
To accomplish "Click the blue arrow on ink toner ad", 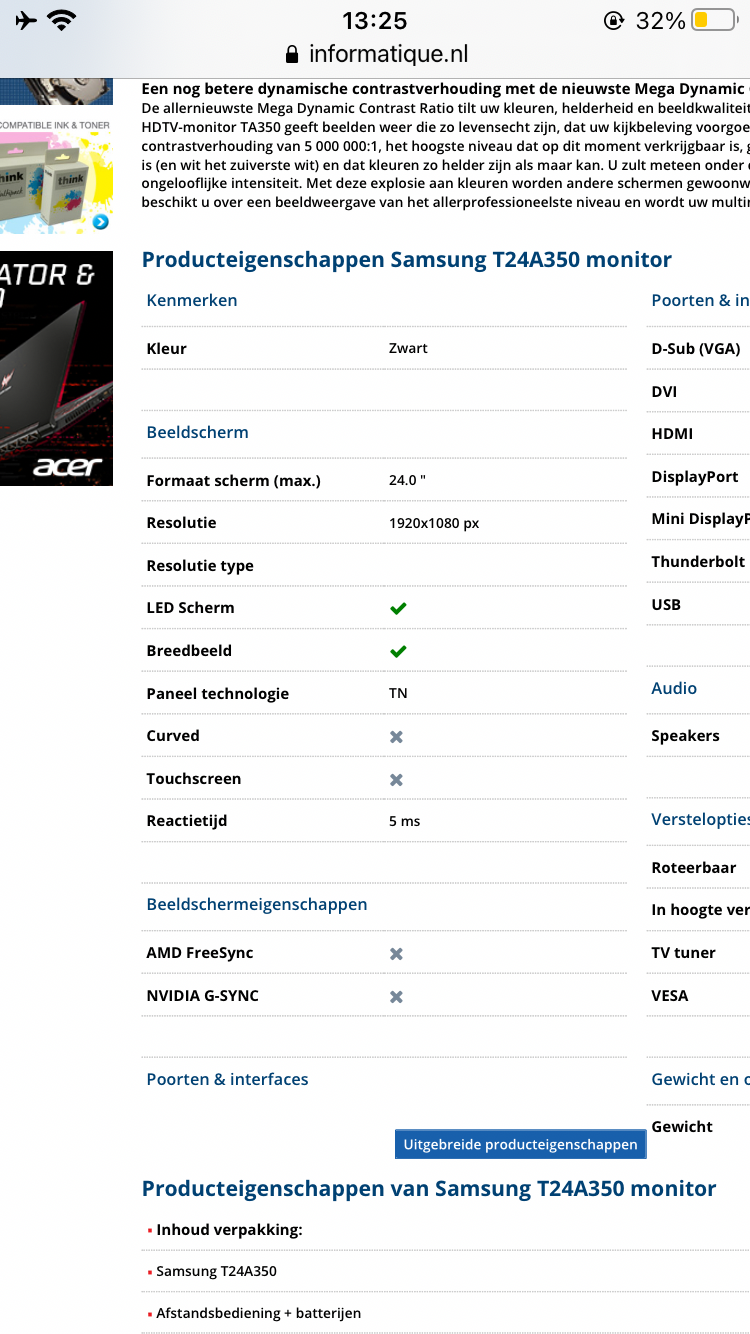I will click(100, 222).
